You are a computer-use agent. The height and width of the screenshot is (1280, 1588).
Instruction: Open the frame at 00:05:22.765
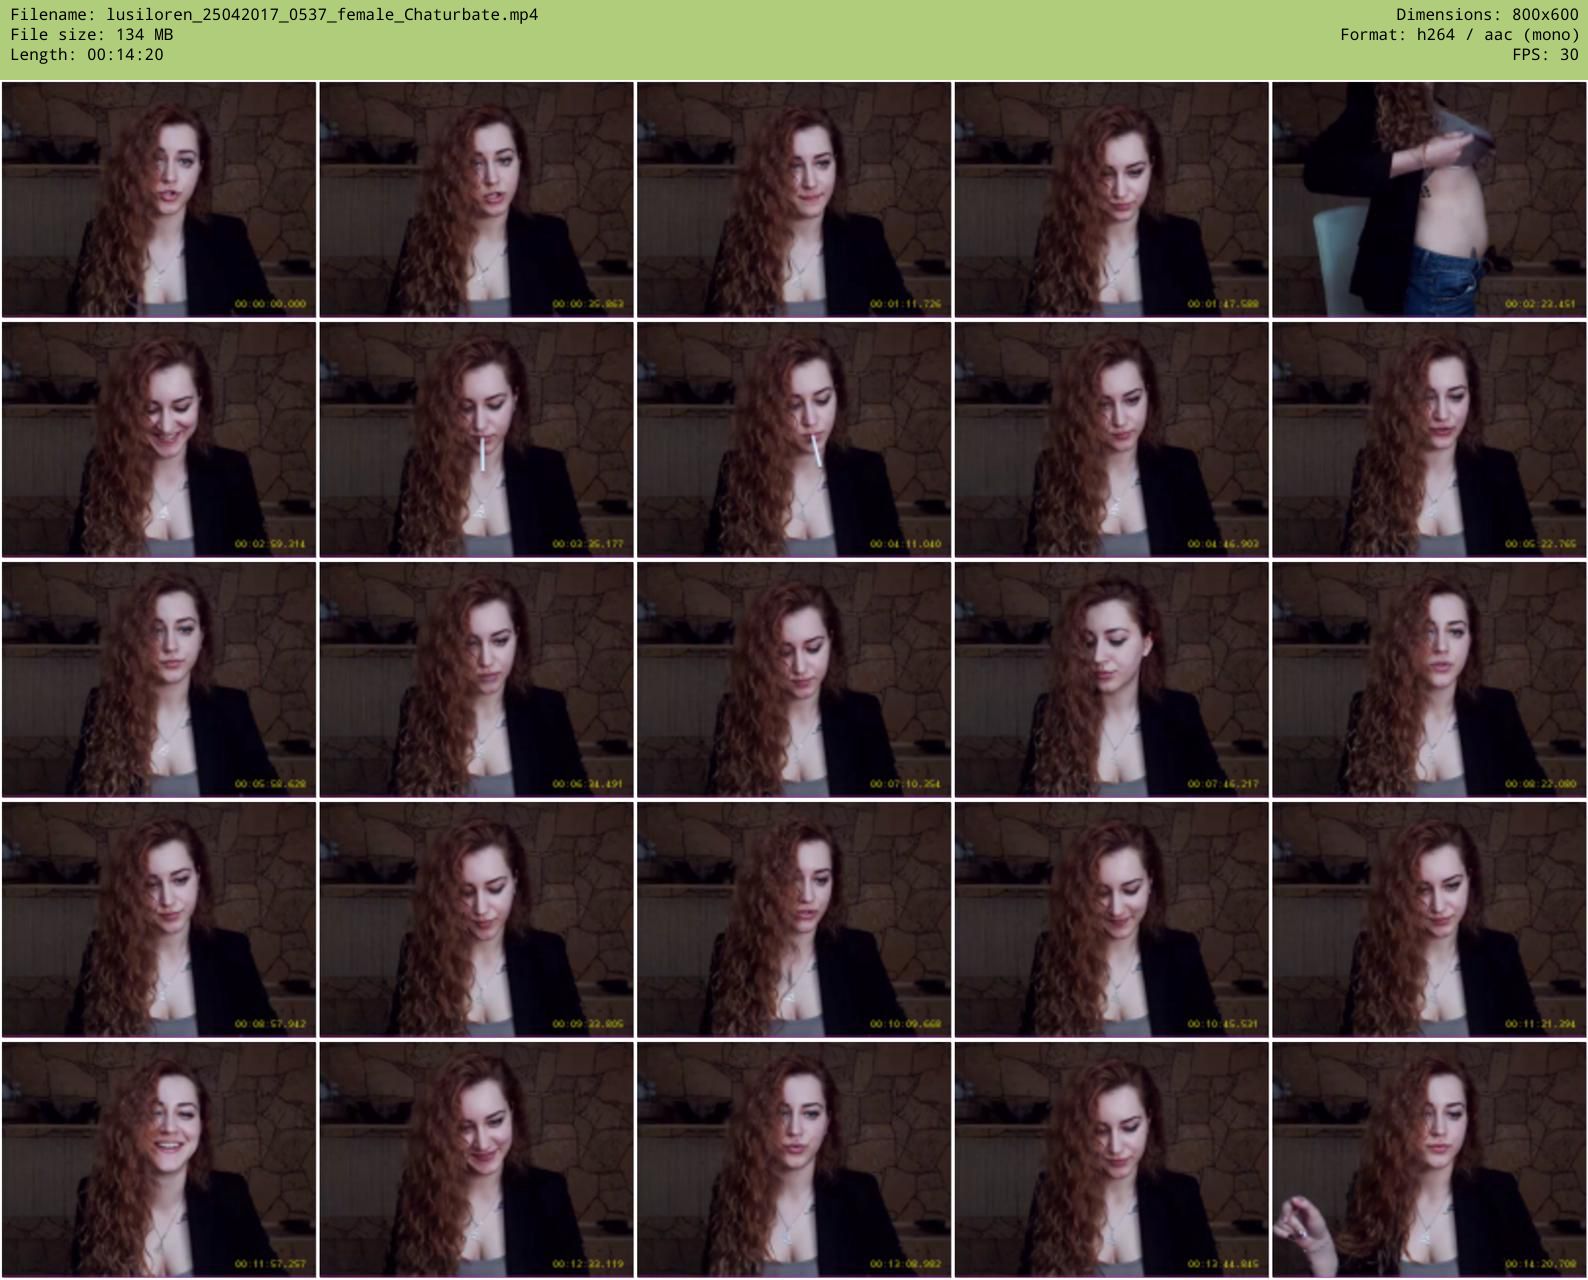[1429, 440]
